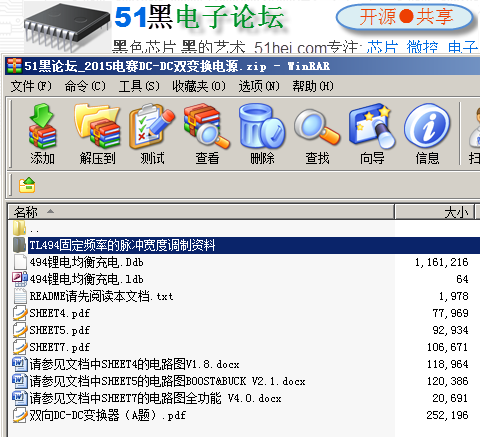Click the chip image in the forum banner

point(67,27)
